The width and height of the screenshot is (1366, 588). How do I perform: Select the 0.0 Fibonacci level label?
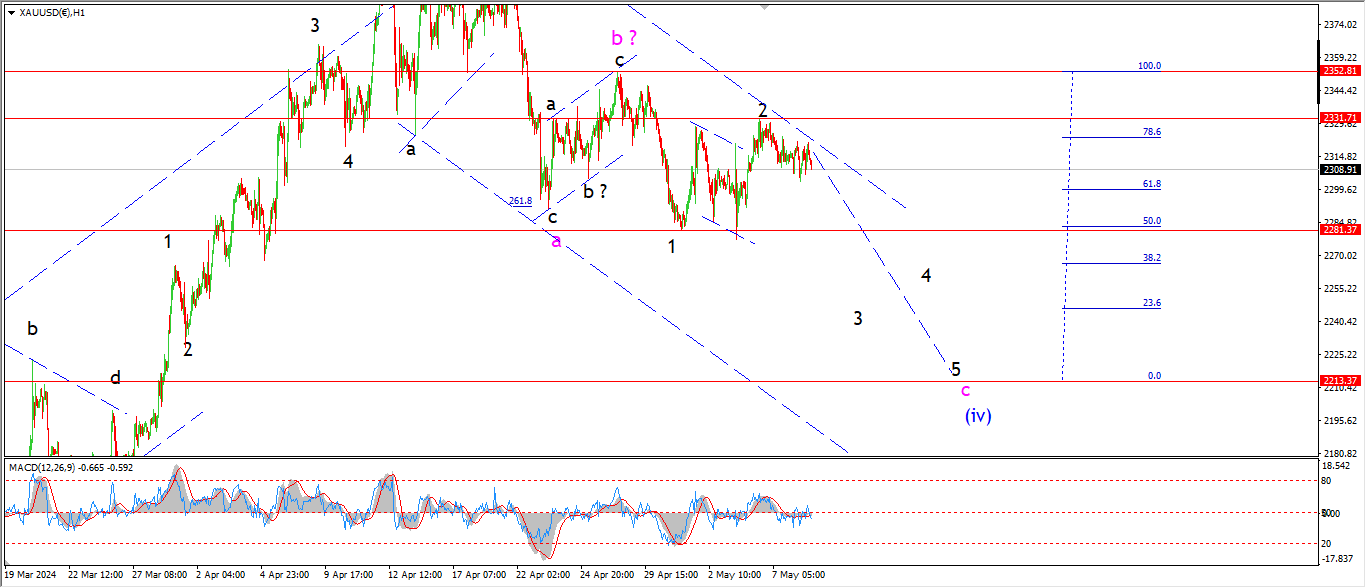pyautogui.click(x=1154, y=376)
